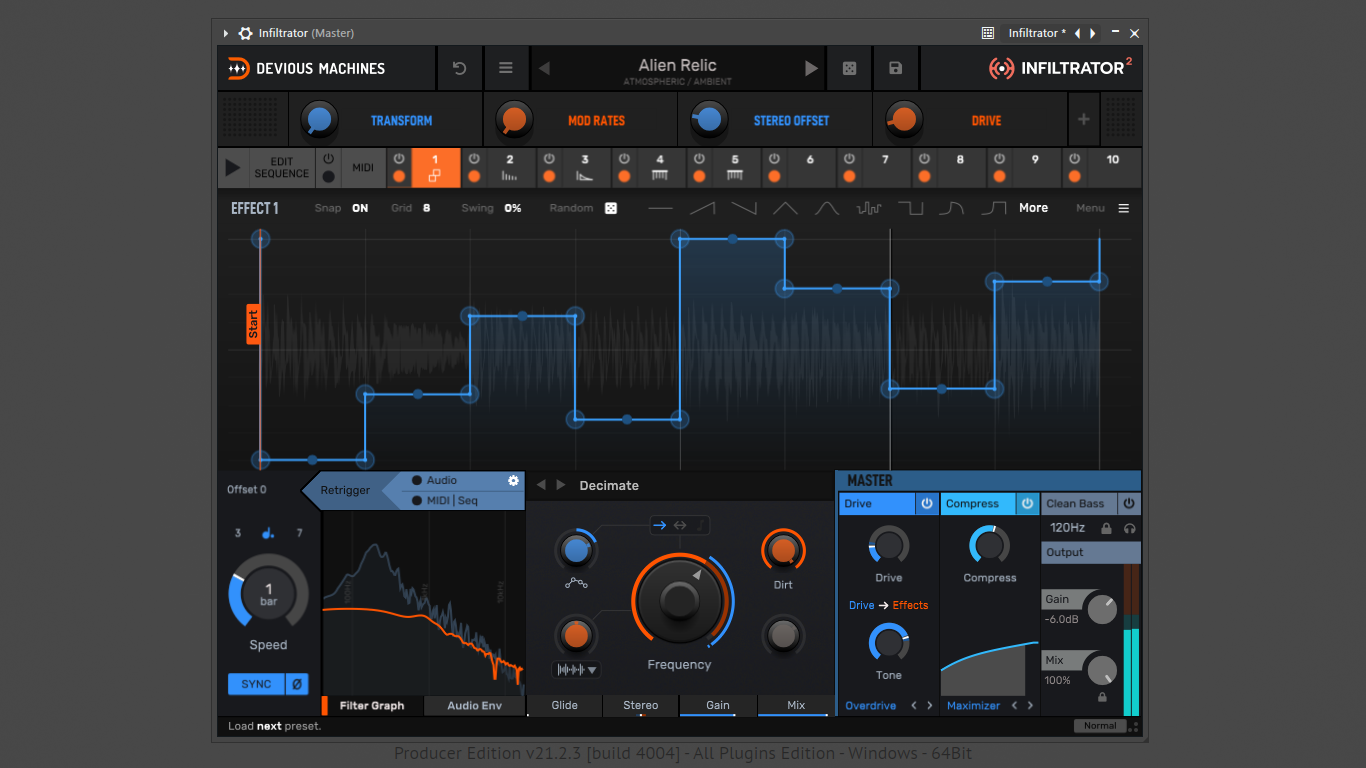
Task: Select the MIDI | Seq retrigger option
Action: 445,500
